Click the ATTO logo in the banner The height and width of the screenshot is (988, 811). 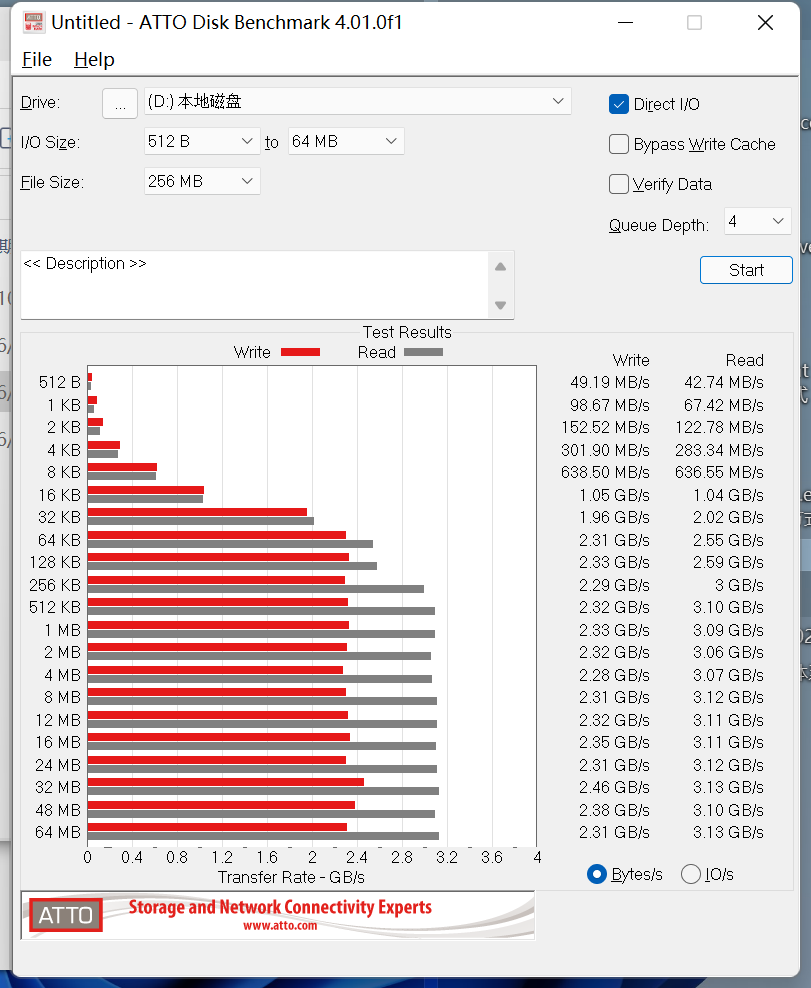click(x=66, y=915)
